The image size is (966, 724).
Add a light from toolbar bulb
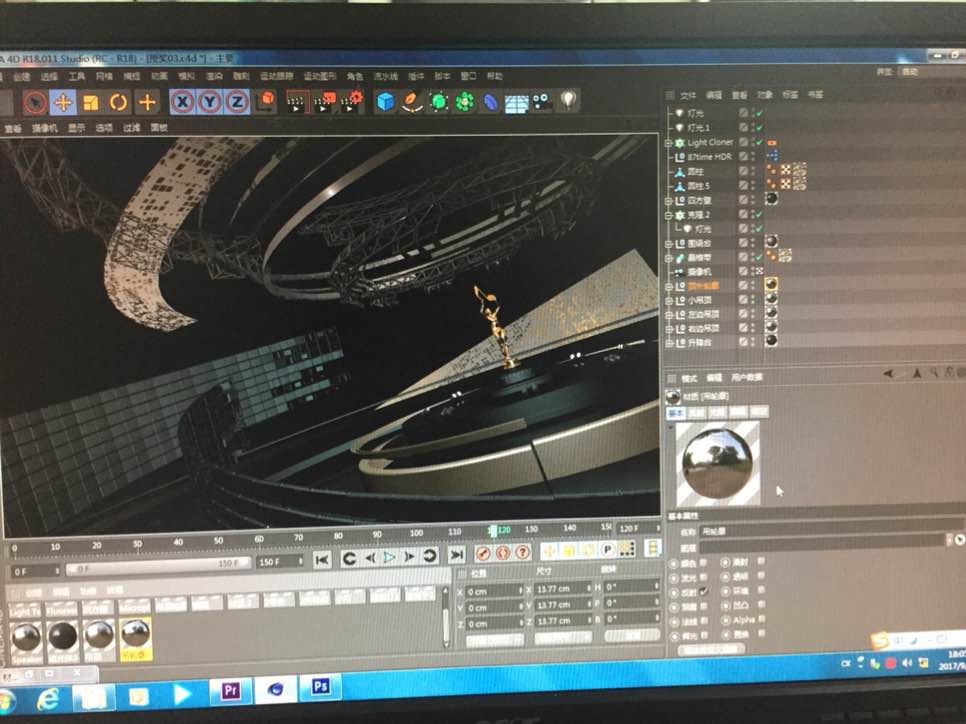[x=568, y=100]
